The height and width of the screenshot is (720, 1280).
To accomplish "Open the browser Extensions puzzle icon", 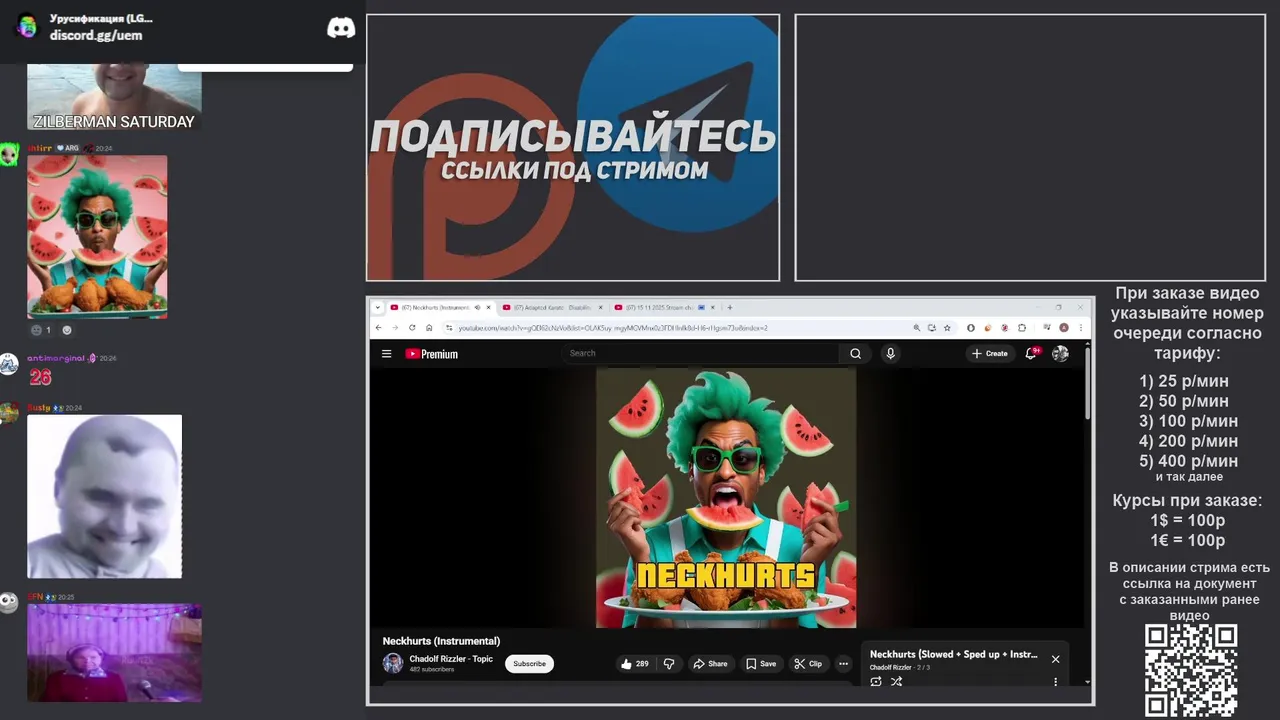I will 1022,327.
